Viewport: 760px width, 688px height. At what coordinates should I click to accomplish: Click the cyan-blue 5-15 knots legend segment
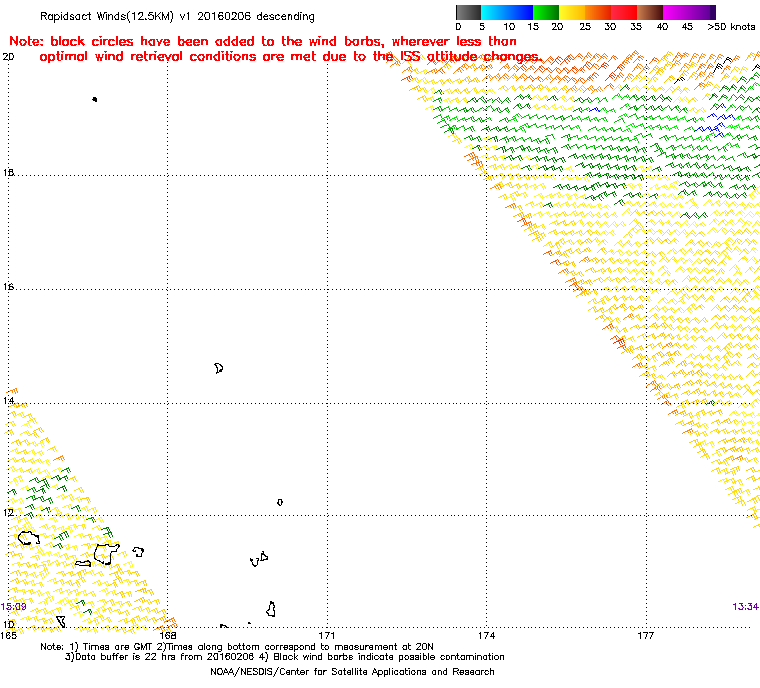(x=507, y=12)
